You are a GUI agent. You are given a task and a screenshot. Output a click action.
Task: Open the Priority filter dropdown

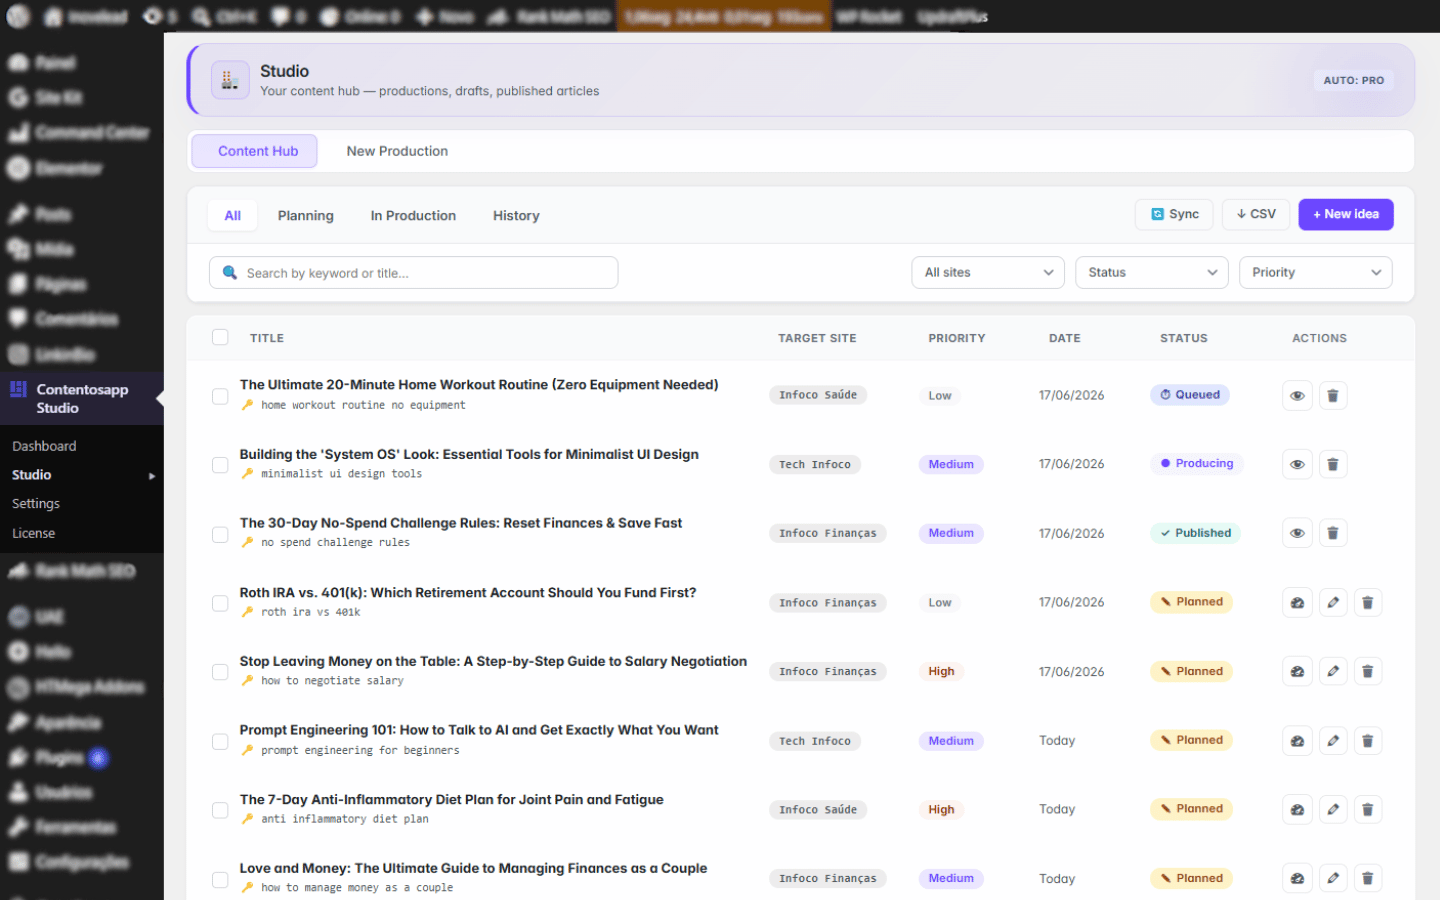(1316, 273)
